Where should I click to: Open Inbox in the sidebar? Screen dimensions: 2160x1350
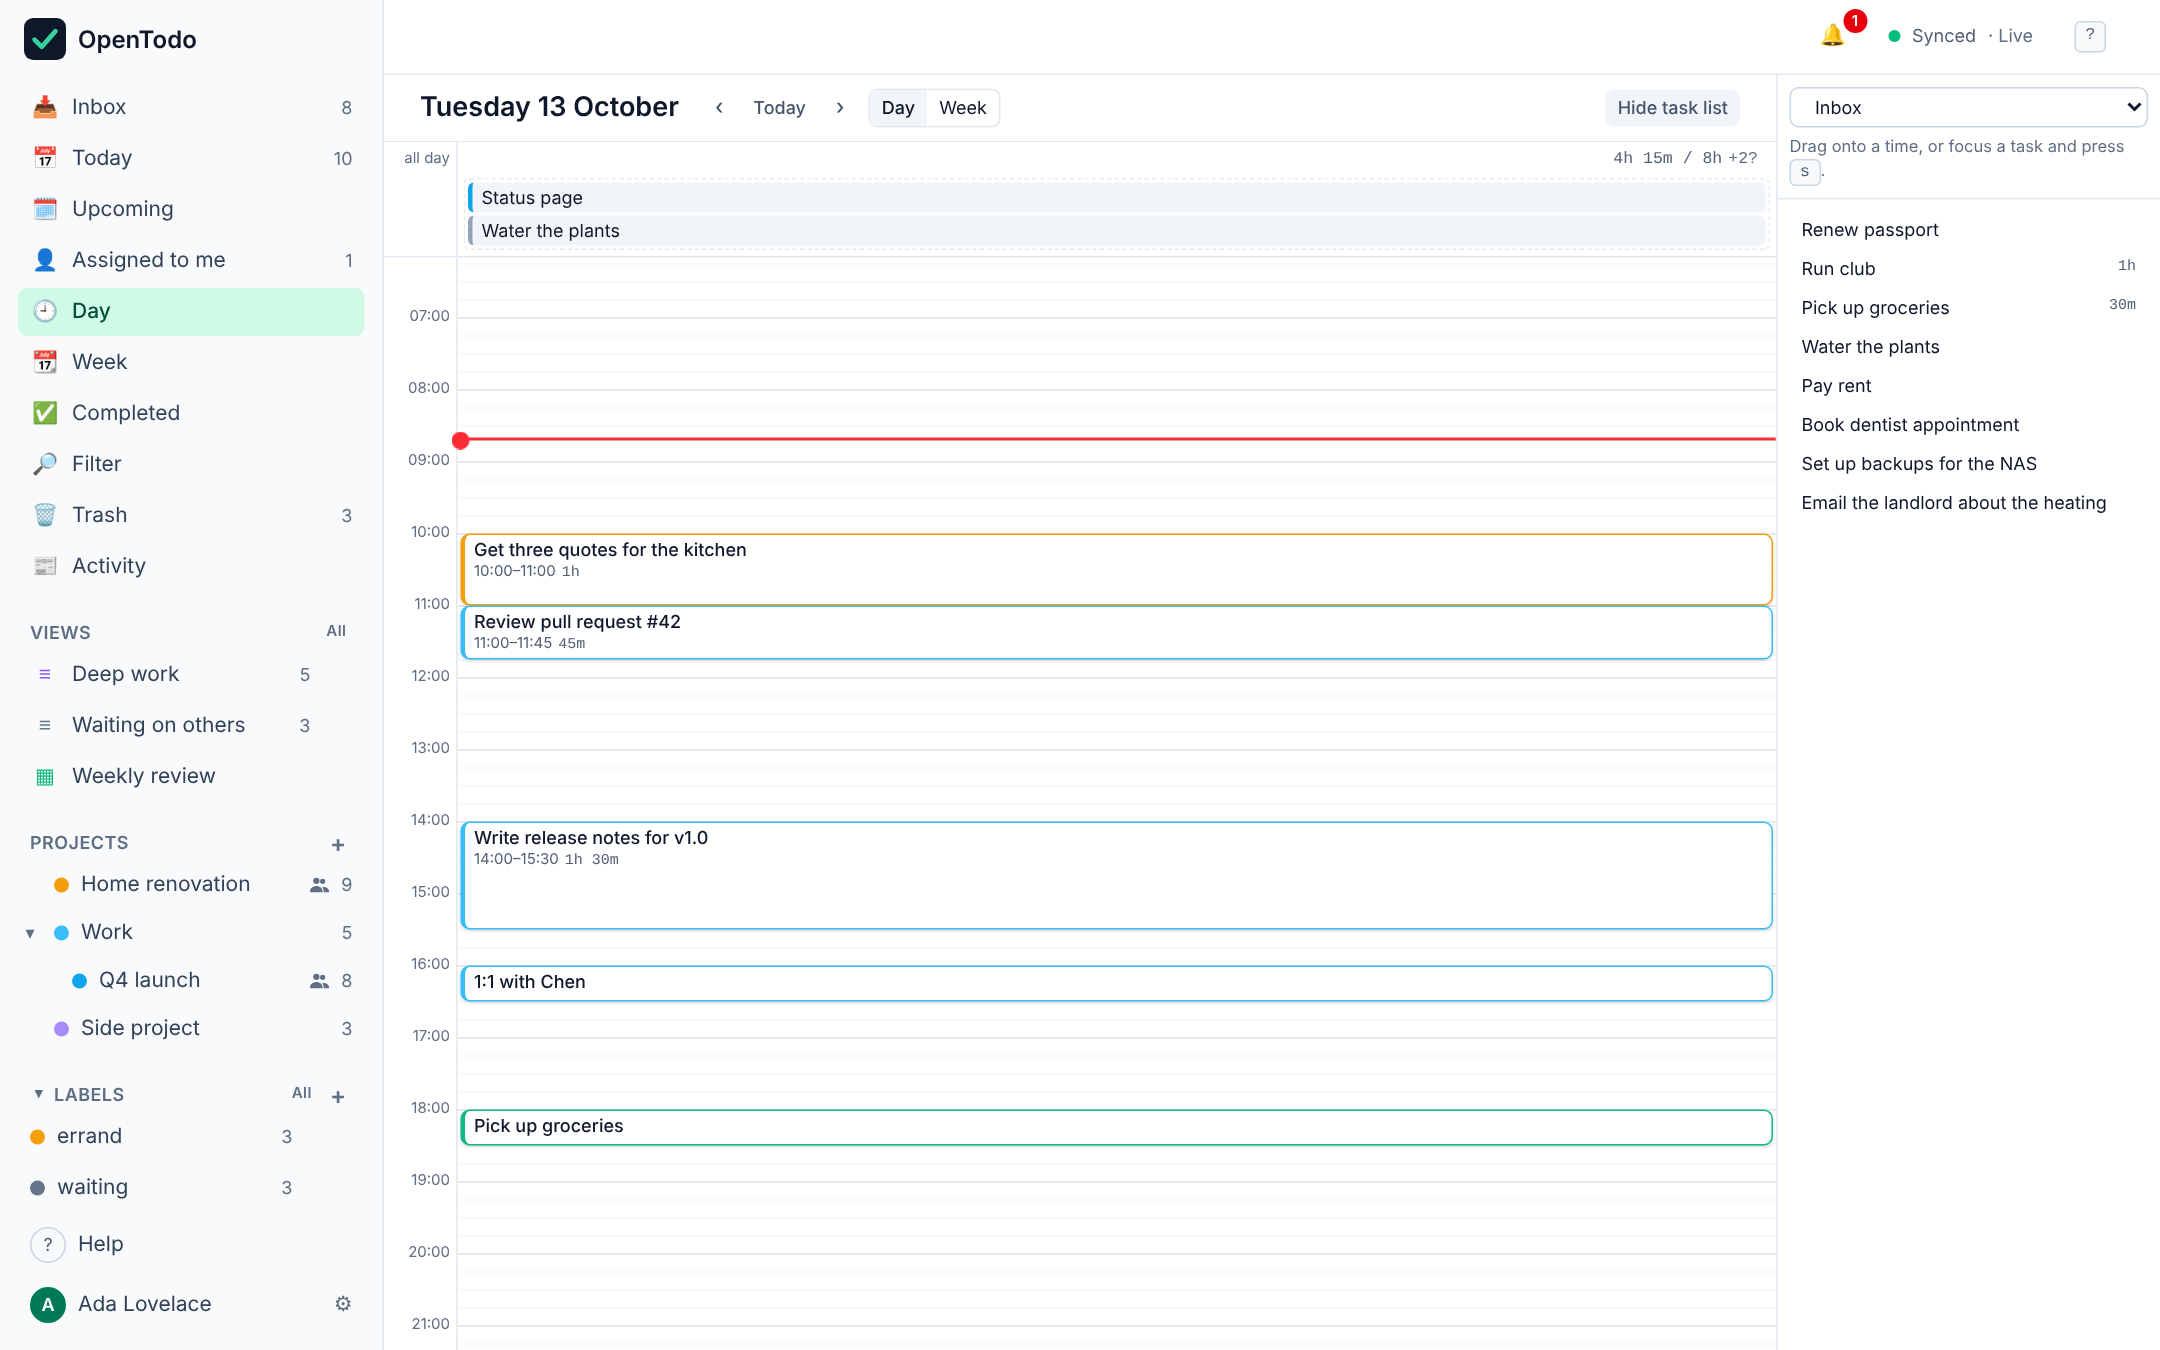coord(191,107)
